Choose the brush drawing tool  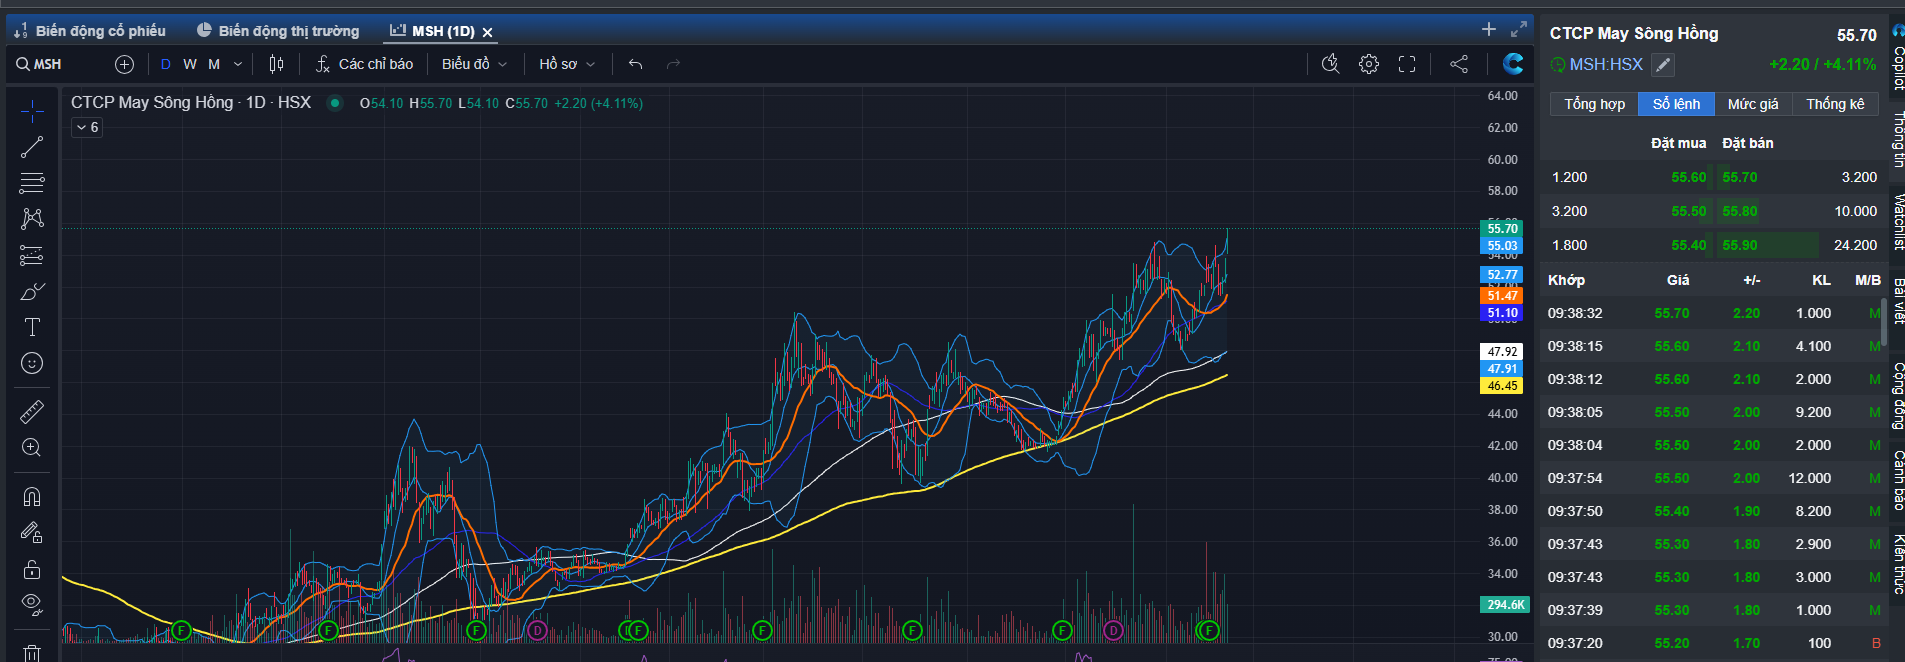point(32,292)
